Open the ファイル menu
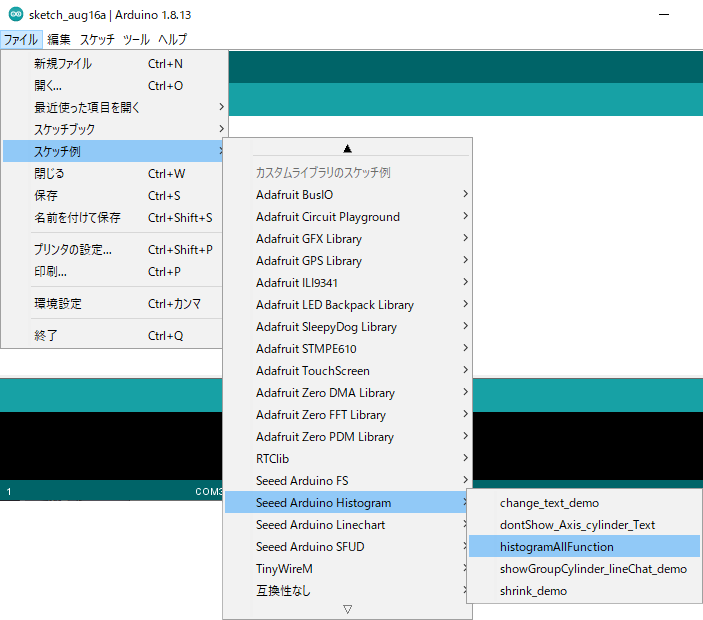 pos(20,40)
